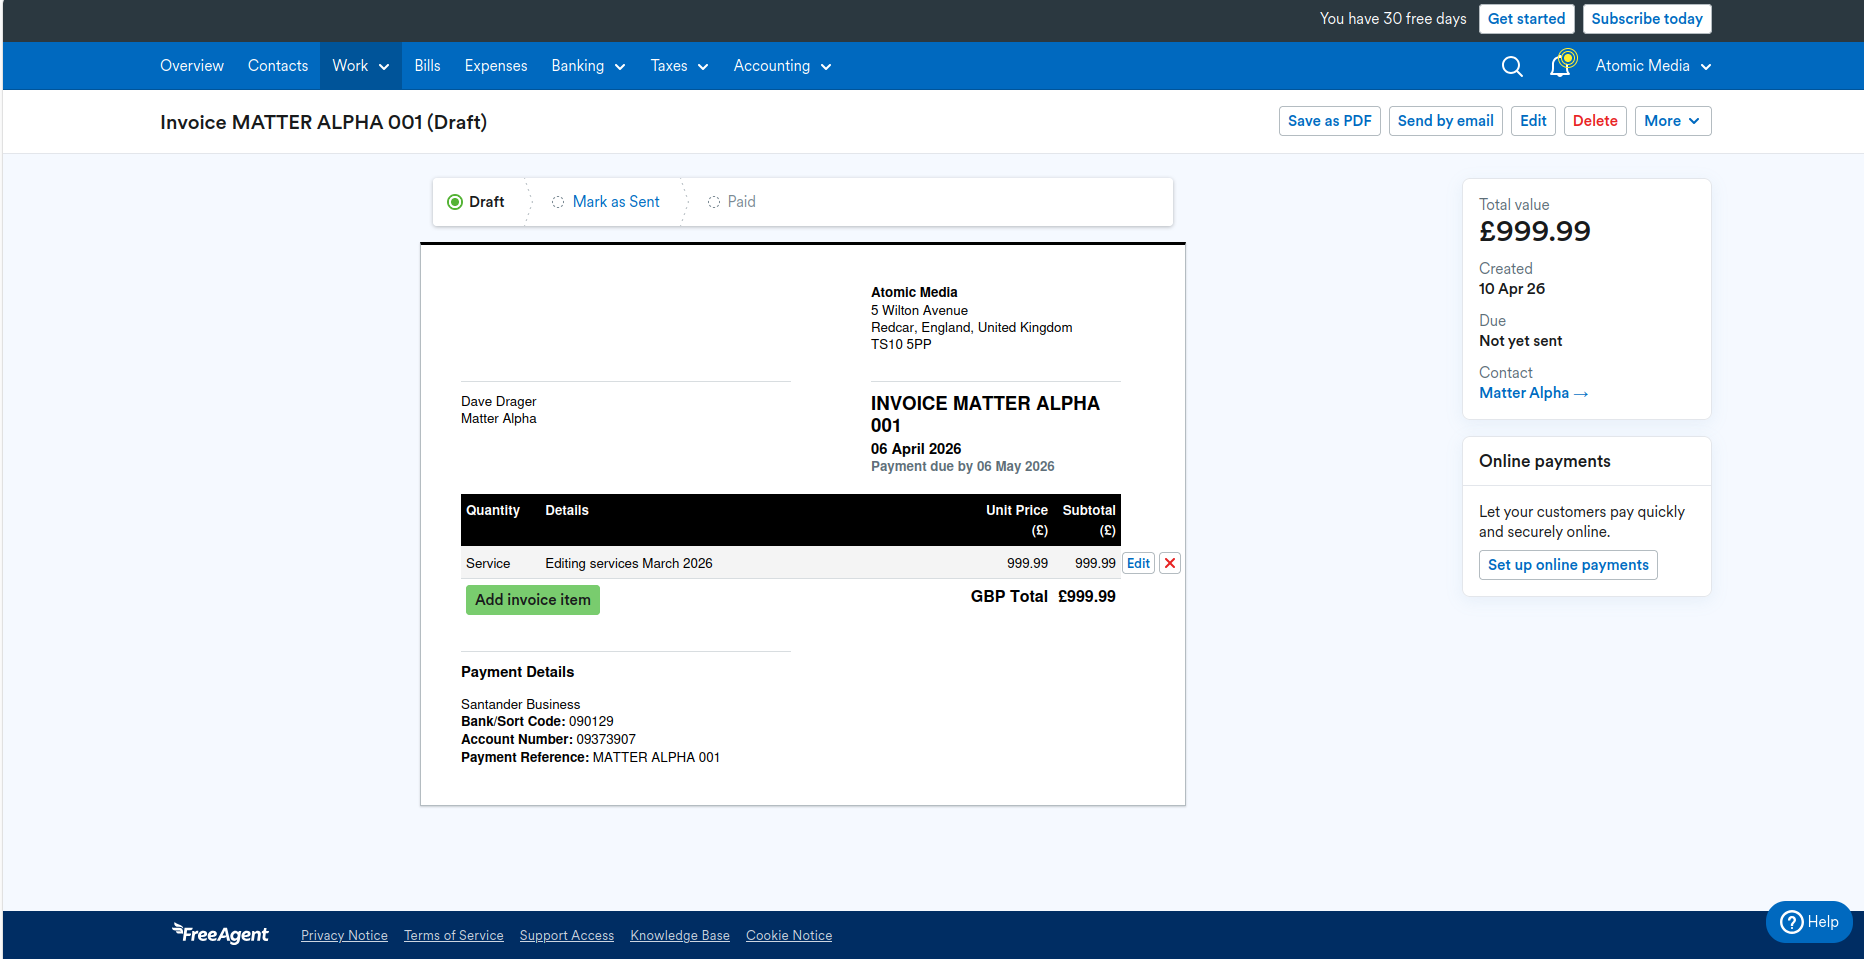View notifications via the bell icon
The height and width of the screenshot is (959, 1864).
point(1560,66)
